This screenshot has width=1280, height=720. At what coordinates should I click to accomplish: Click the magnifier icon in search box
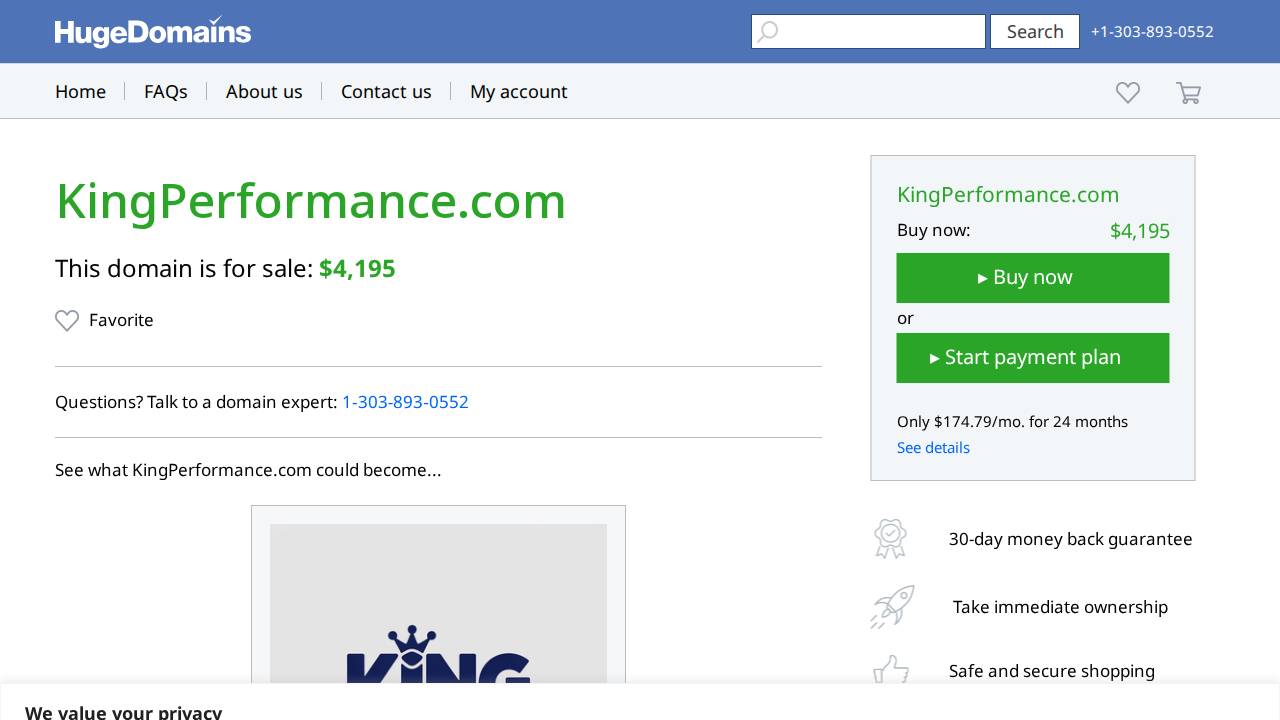768,32
